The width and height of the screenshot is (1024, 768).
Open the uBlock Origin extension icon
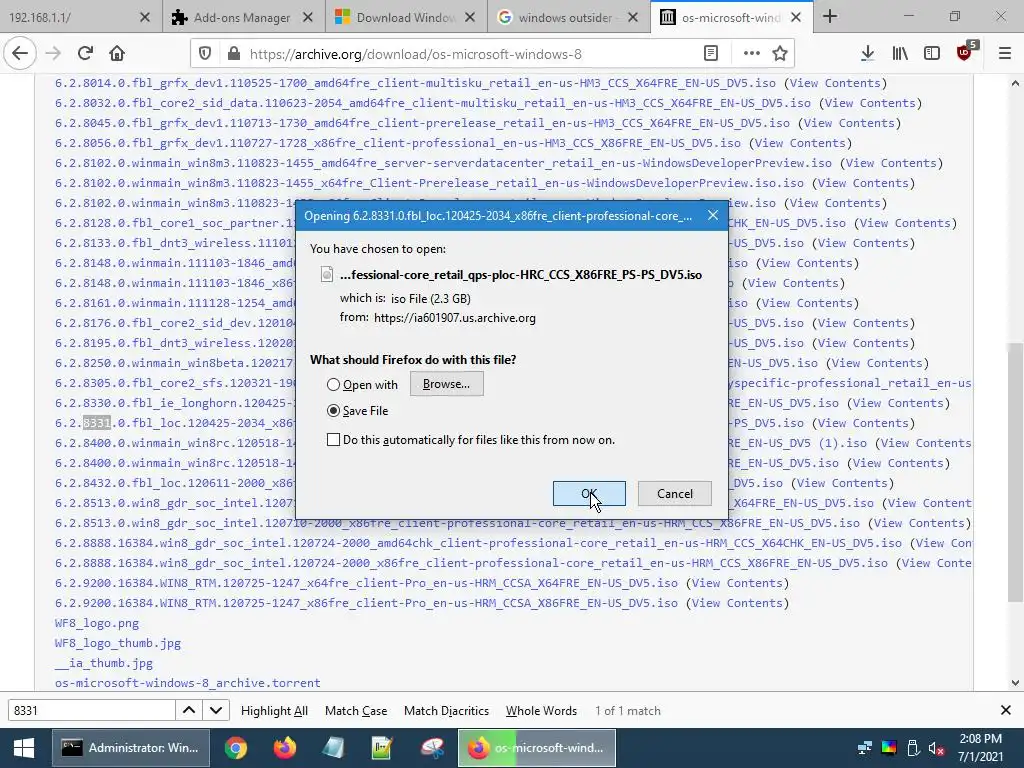click(x=966, y=52)
